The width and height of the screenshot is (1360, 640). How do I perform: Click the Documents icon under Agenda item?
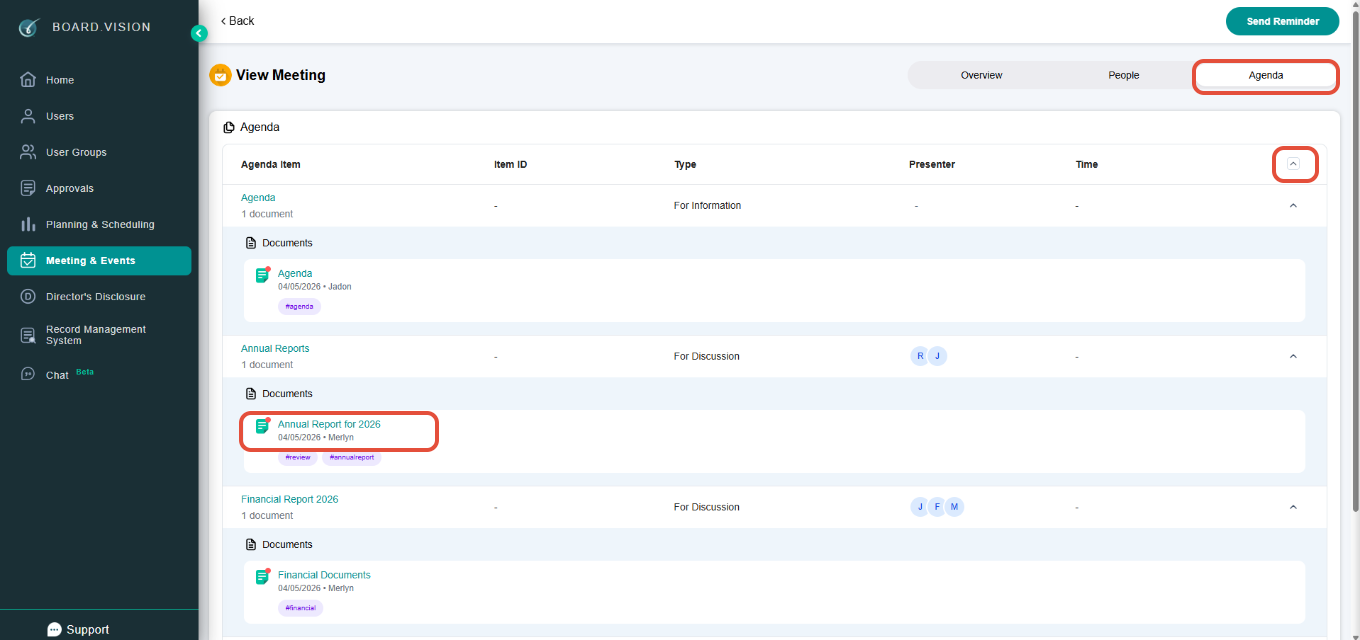(251, 243)
